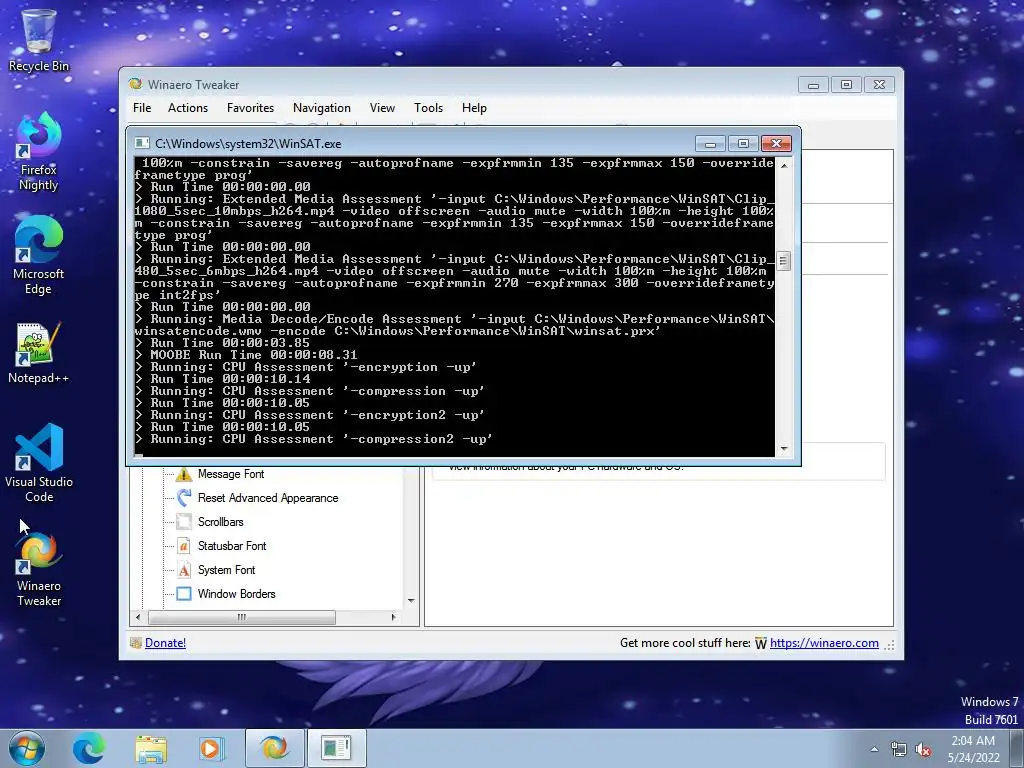Screen dimensions: 1024x768
Task: Open the File menu
Action: (x=142, y=108)
